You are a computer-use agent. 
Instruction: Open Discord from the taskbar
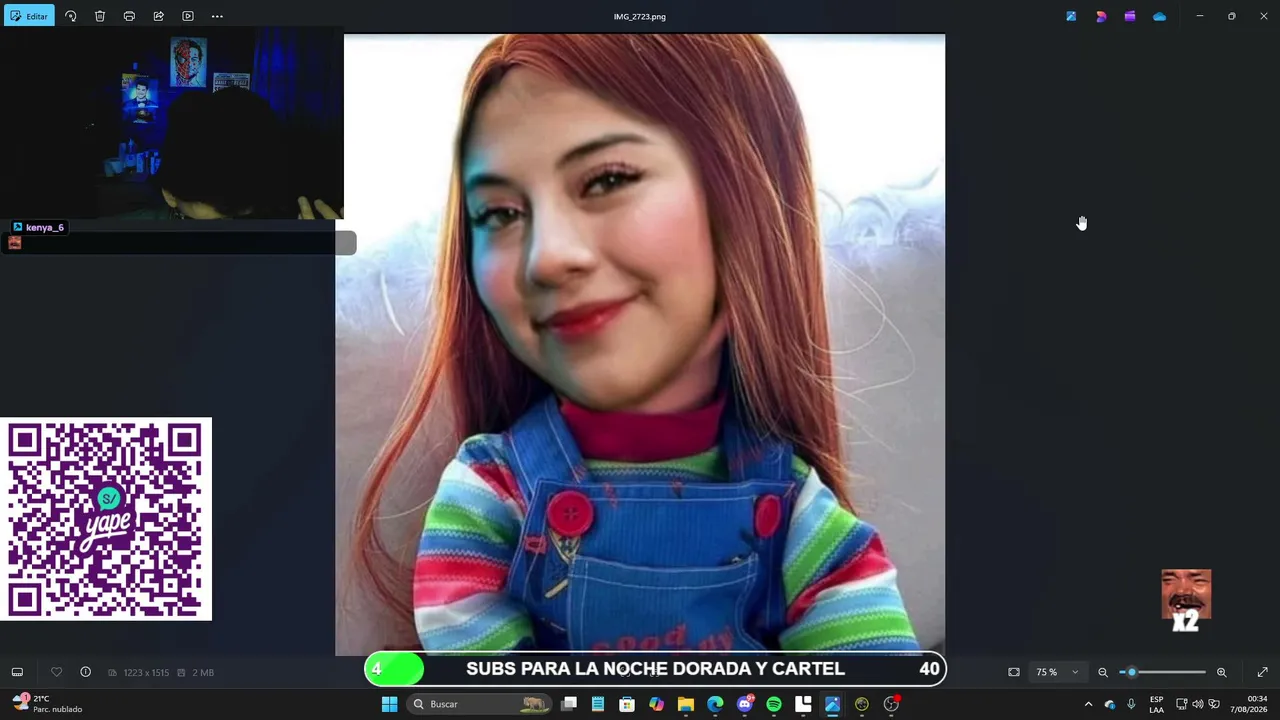pyautogui.click(x=745, y=704)
